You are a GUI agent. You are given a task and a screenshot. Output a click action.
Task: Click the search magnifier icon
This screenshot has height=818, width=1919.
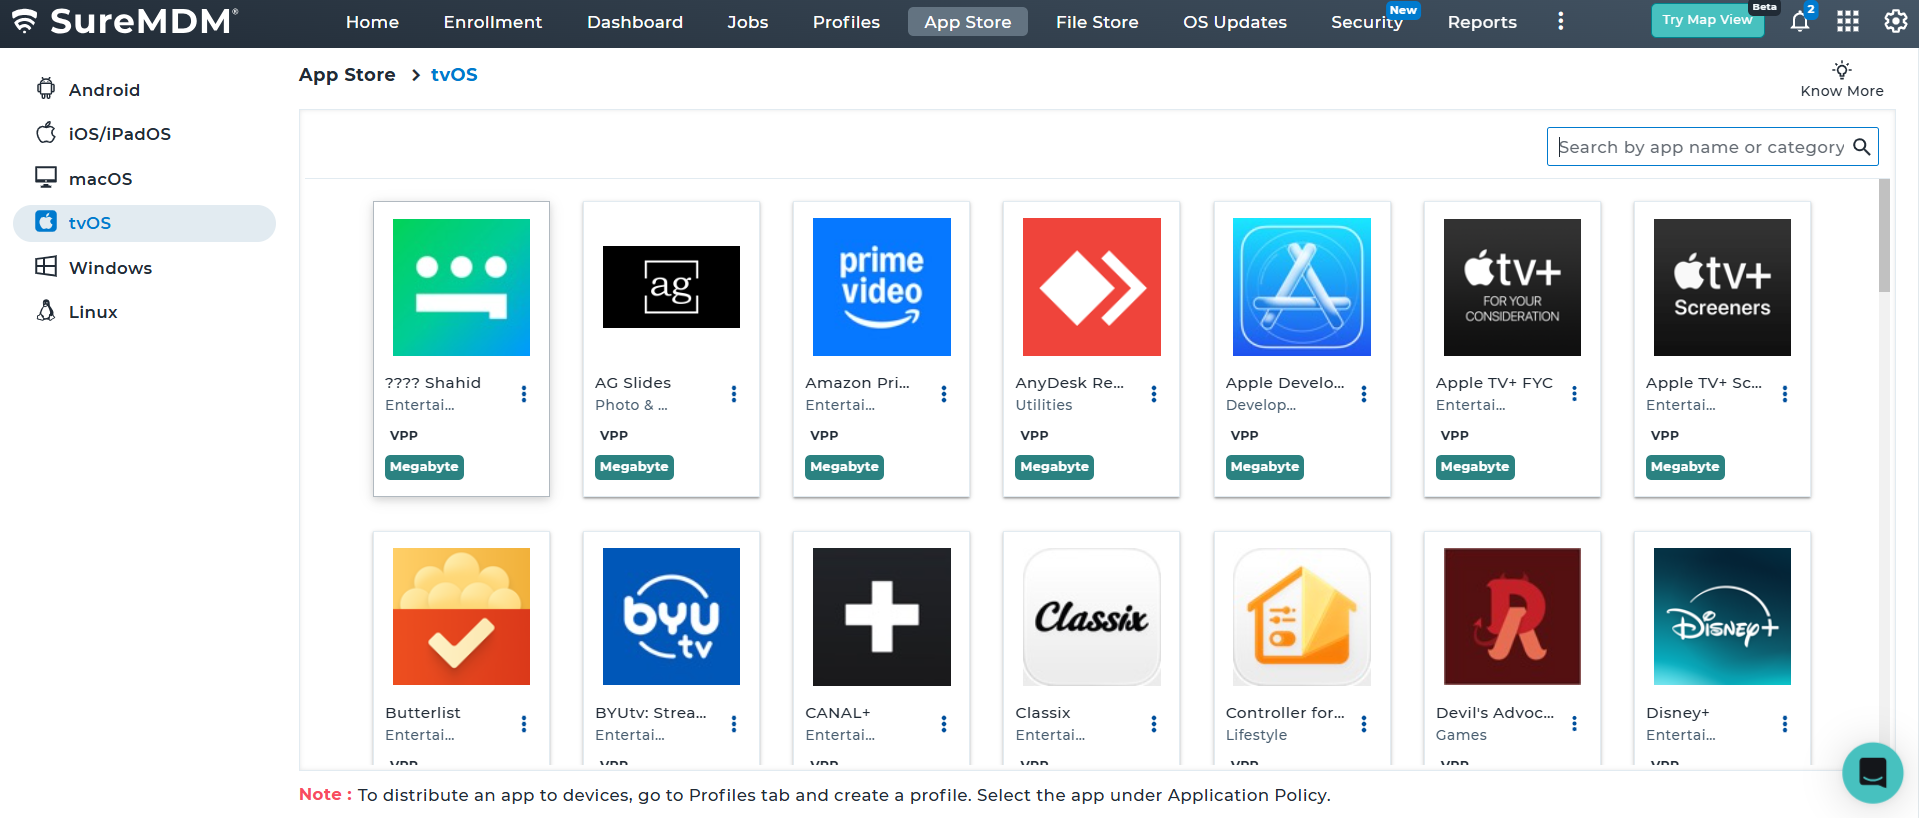coord(1861,147)
